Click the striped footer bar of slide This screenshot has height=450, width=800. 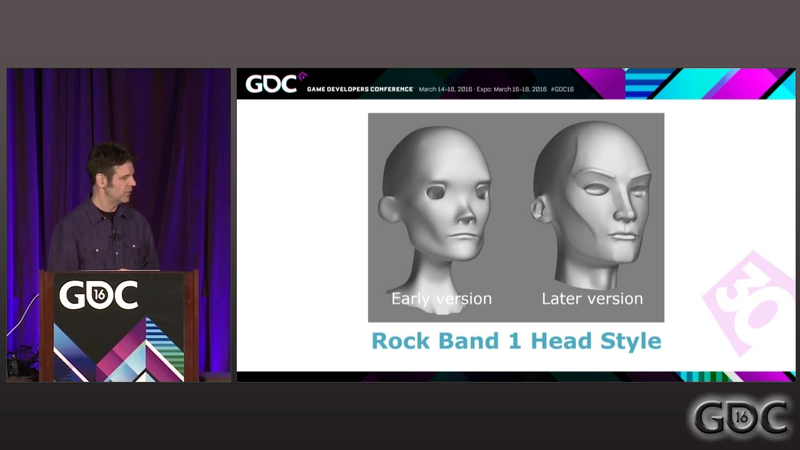pos(516,377)
